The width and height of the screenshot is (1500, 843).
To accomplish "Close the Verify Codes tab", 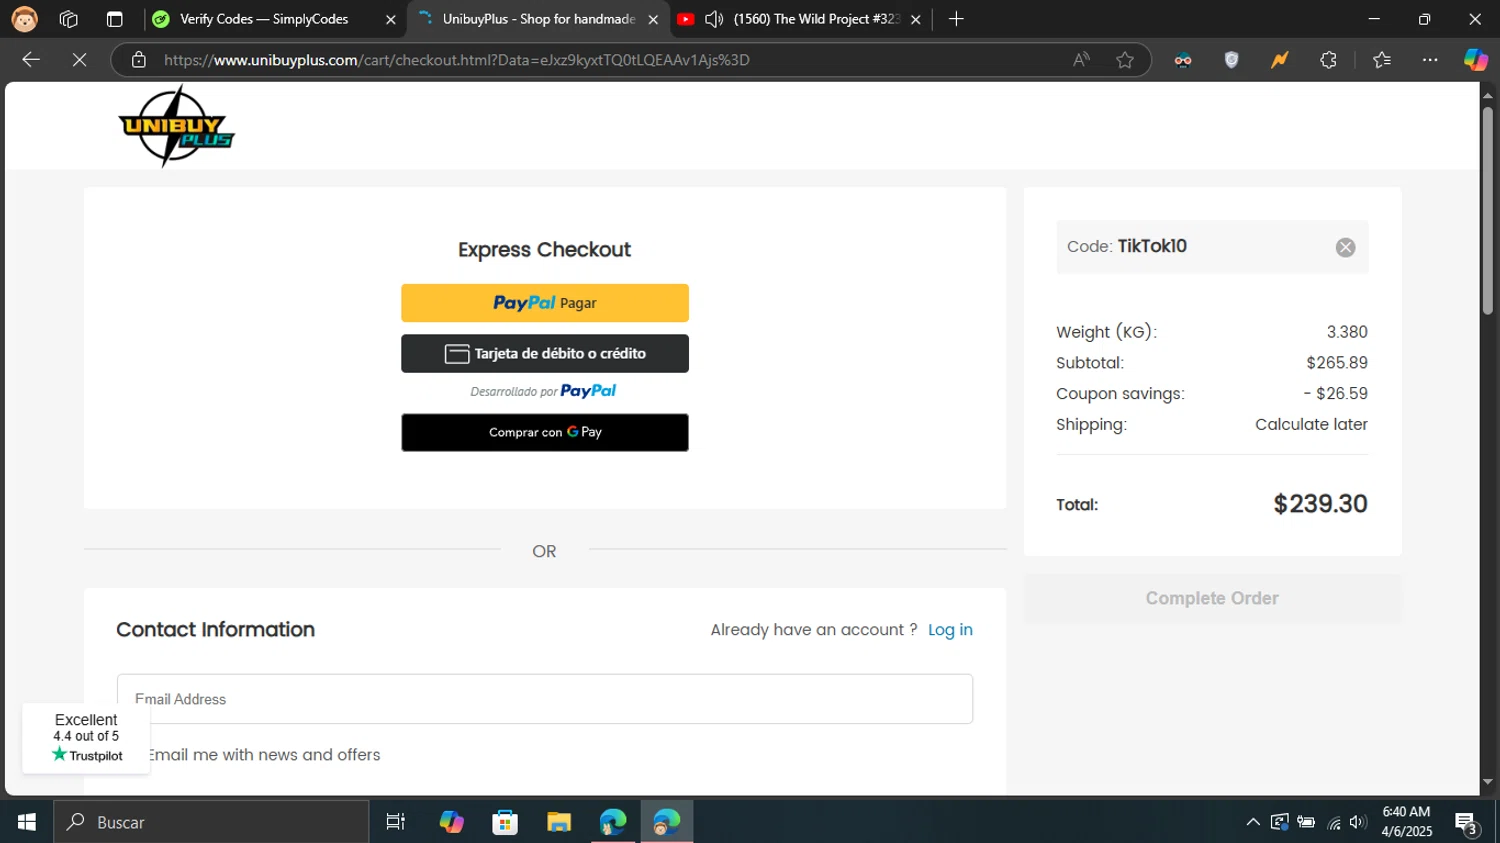I will (391, 19).
